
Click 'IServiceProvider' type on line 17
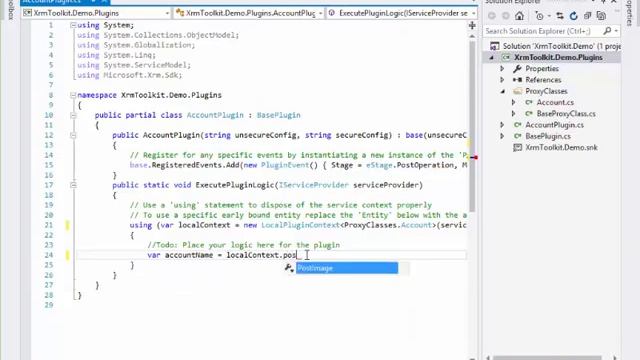313,185
